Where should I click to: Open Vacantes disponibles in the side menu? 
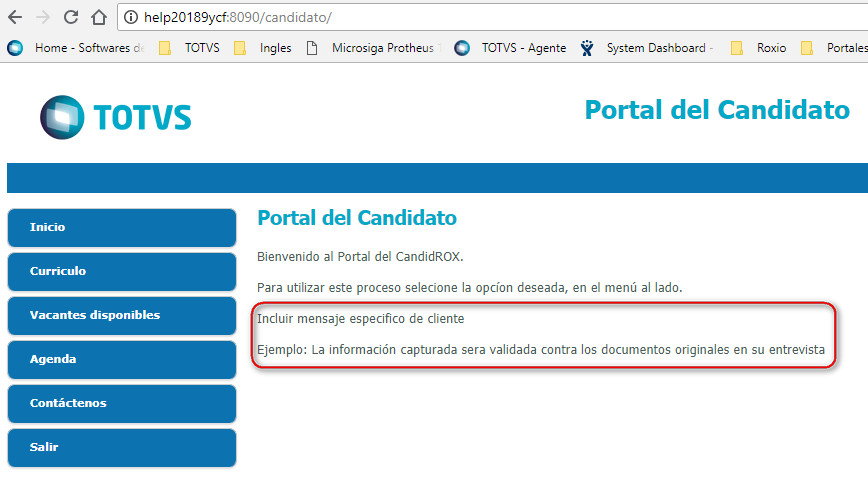coord(122,316)
